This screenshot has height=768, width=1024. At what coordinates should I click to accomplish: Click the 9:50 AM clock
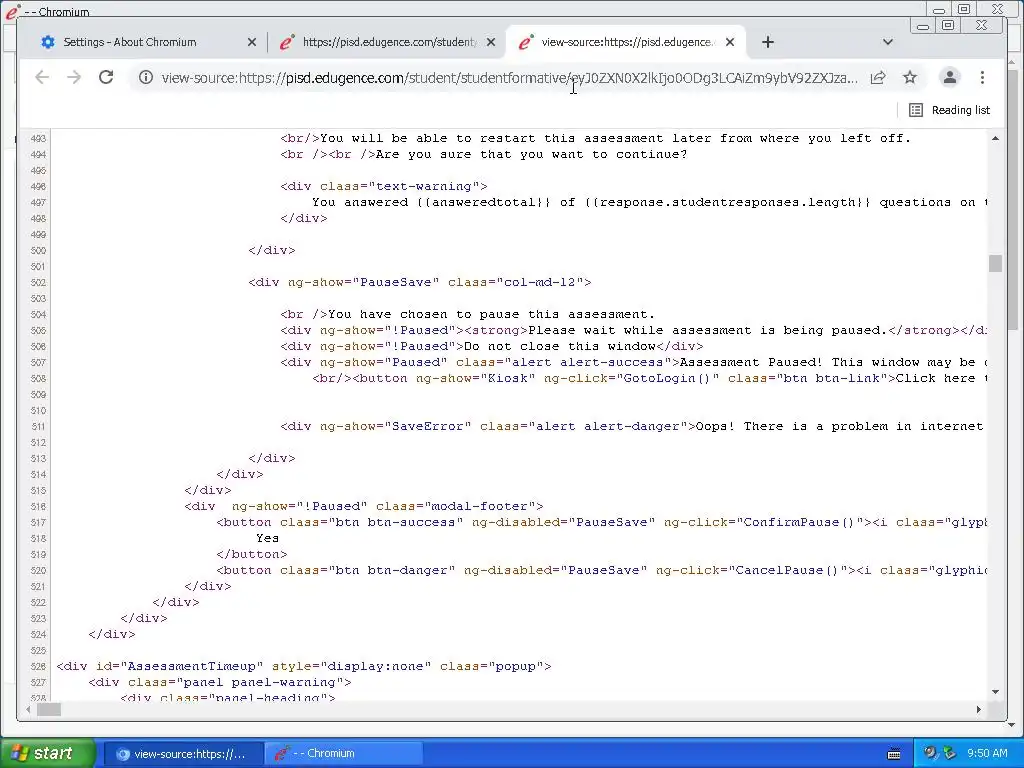pos(987,754)
